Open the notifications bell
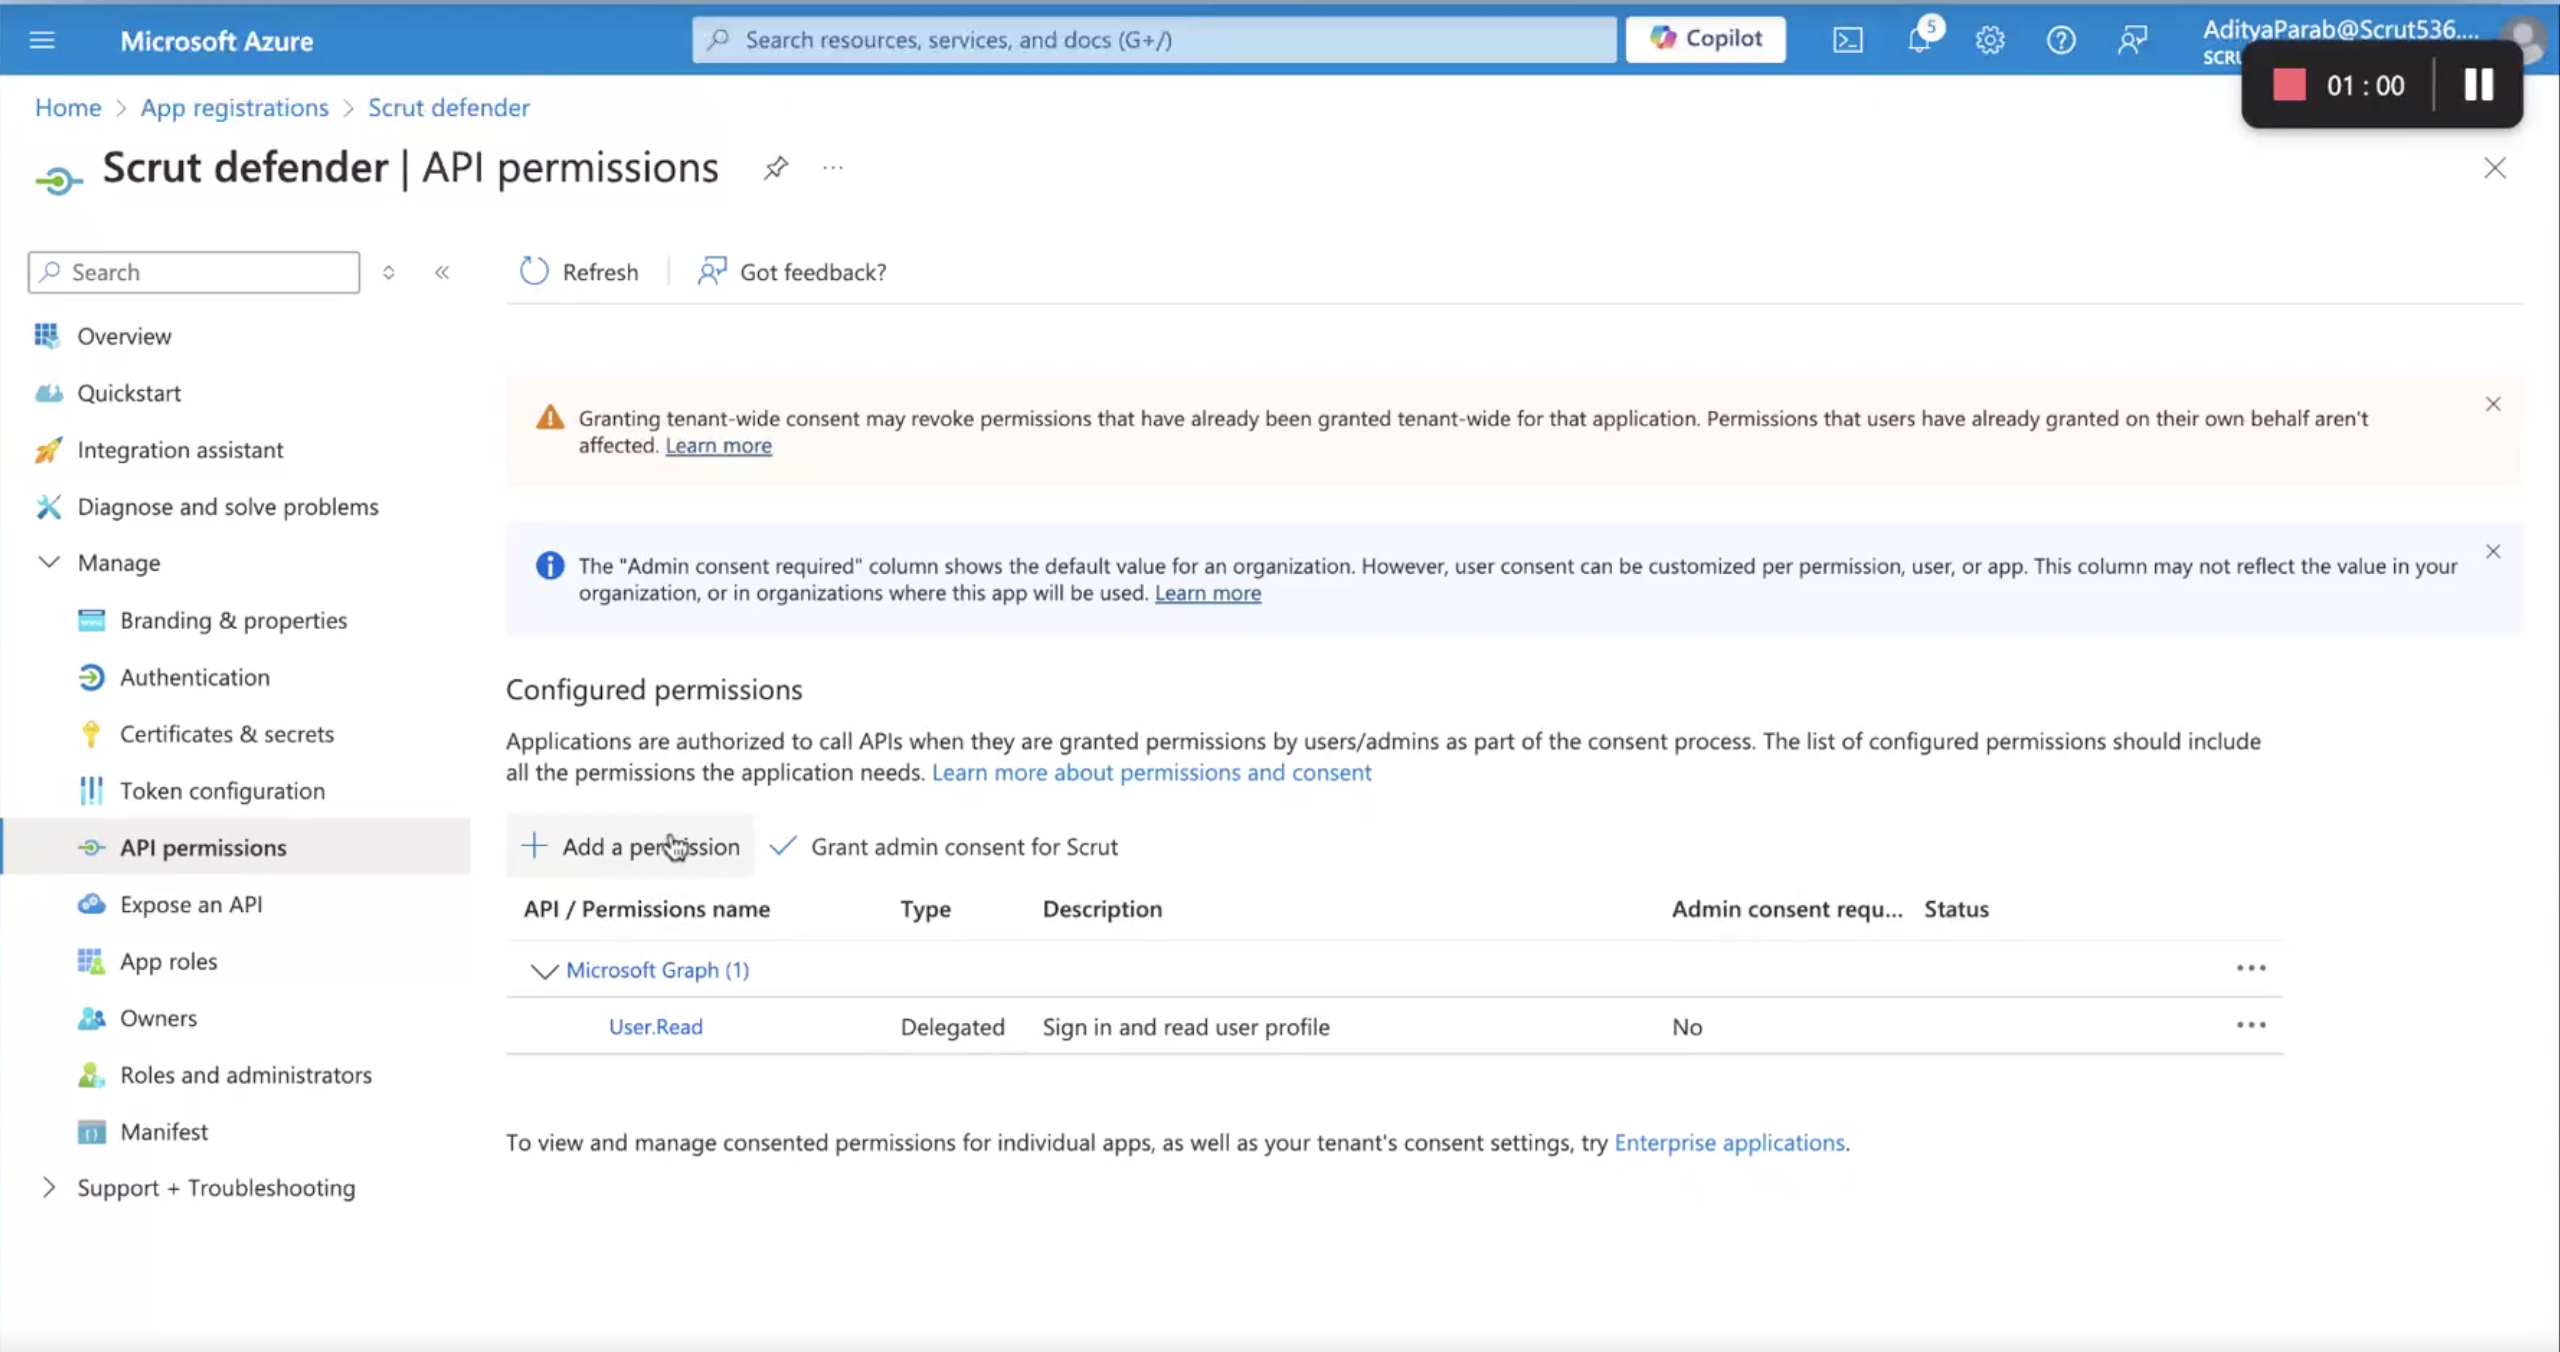 pyautogui.click(x=1919, y=40)
